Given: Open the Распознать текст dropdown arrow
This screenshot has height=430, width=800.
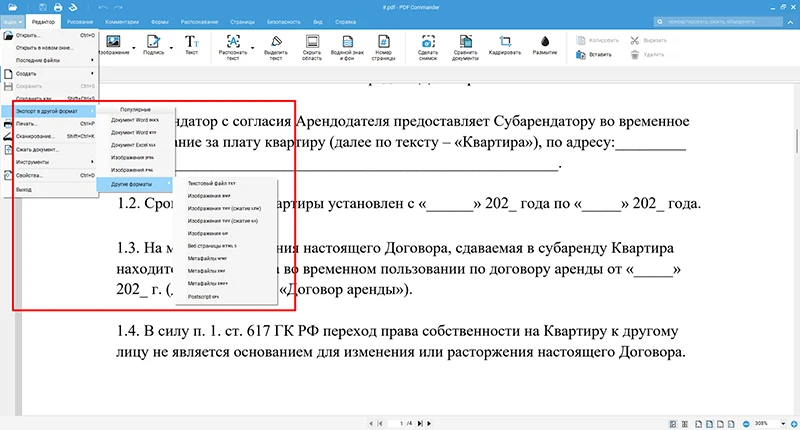Looking at the screenshot, I should (252, 48).
